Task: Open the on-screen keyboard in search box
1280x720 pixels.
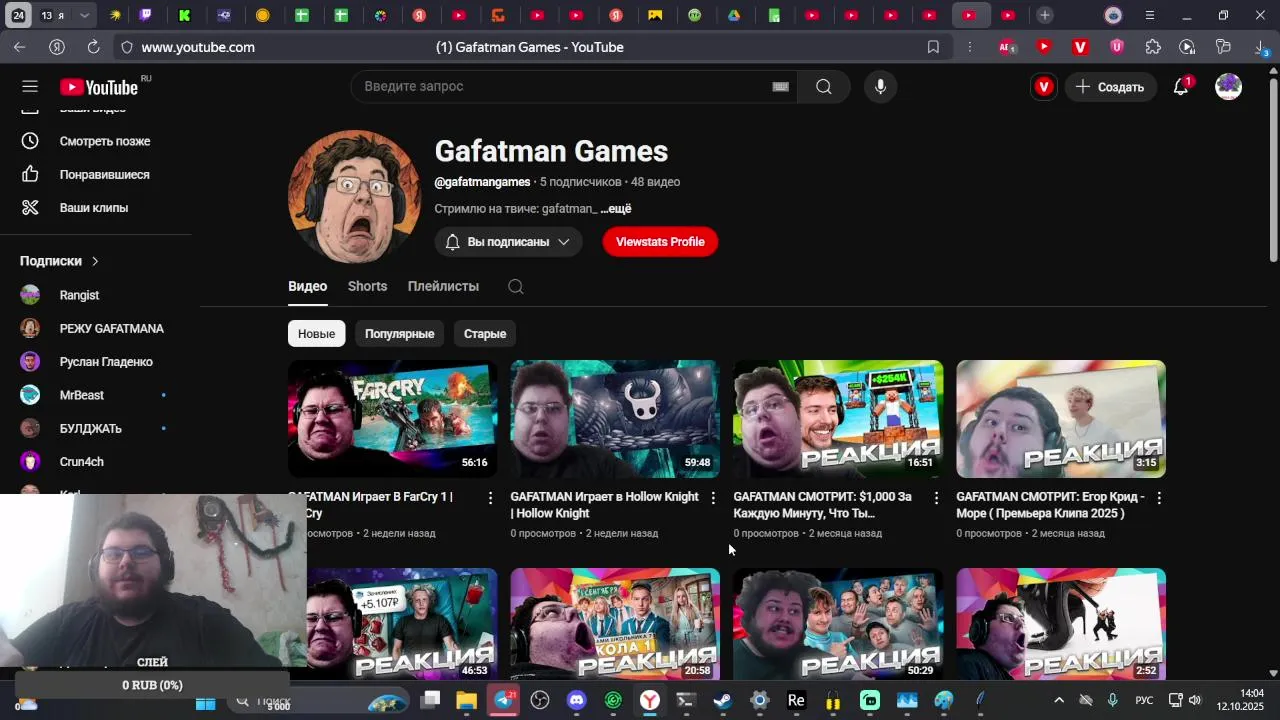Action: (781, 87)
